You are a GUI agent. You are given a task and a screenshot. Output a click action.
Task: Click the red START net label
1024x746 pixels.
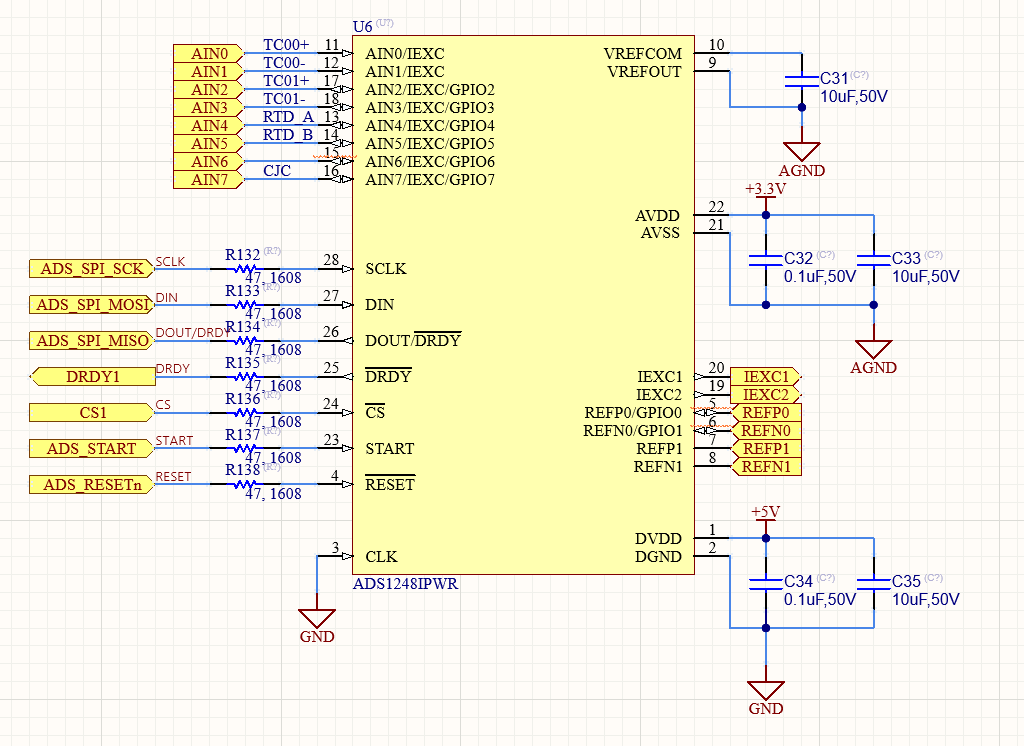[174, 441]
